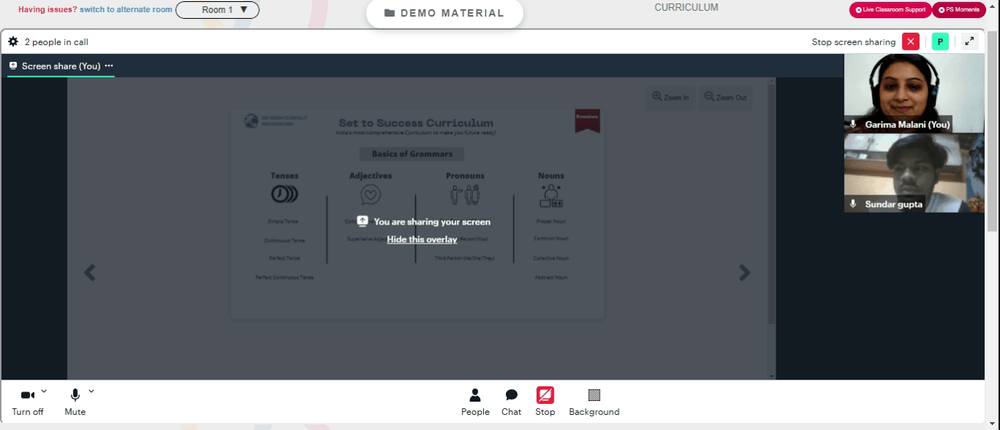Open Screen share tab options ellipsis
Image resolution: width=1000 pixels, height=430 pixels.
(109, 66)
